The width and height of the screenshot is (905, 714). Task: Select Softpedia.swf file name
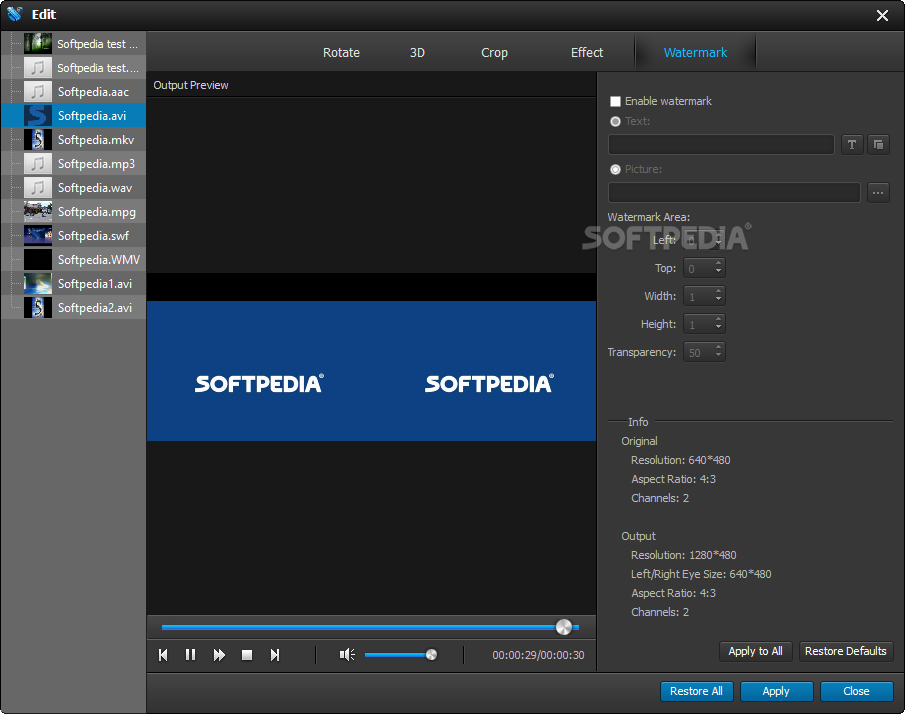(x=93, y=235)
